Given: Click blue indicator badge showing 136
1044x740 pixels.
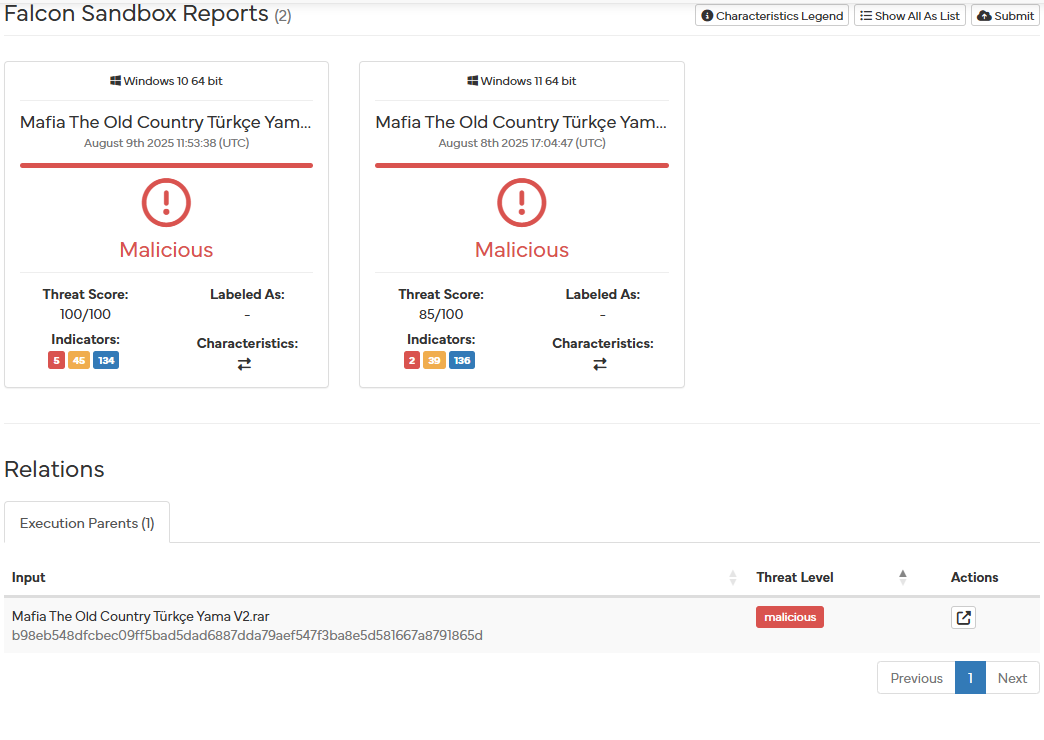Looking at the screenshot, I should coord(462,360).
